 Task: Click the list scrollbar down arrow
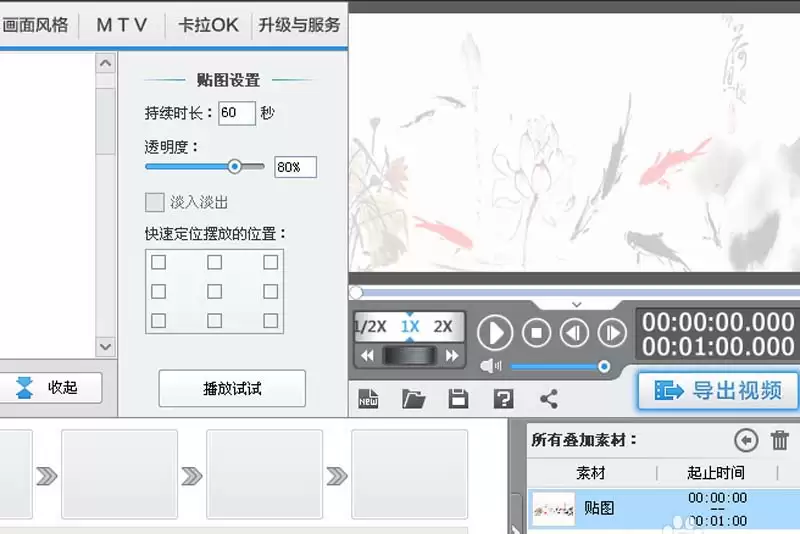(x=106, y=347)
